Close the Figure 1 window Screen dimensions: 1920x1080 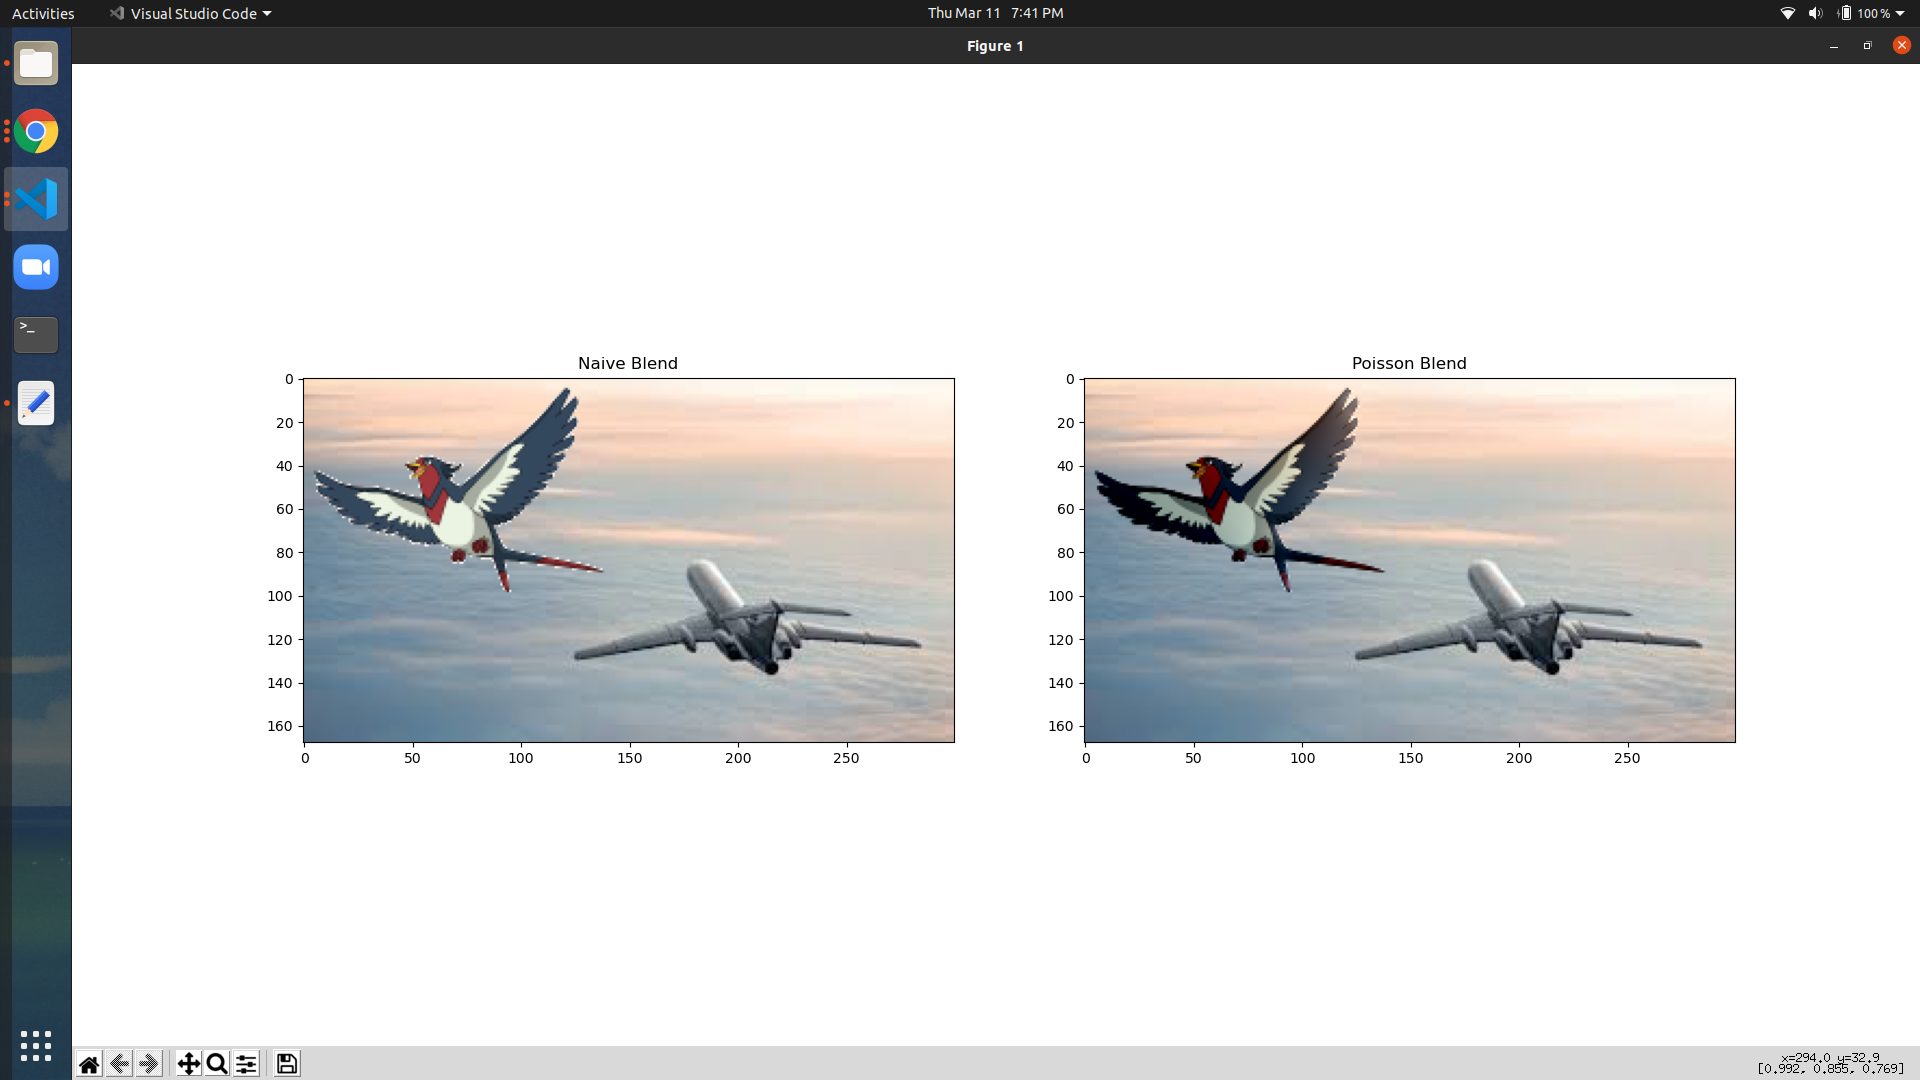pos(1902,45)
